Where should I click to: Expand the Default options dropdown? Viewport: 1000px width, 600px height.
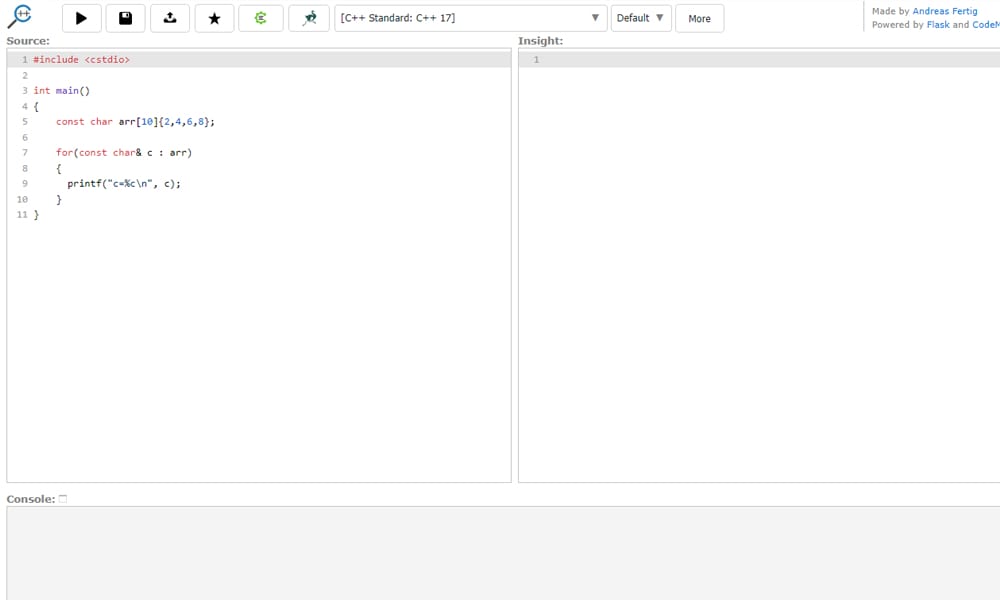[x=640, y=18]
